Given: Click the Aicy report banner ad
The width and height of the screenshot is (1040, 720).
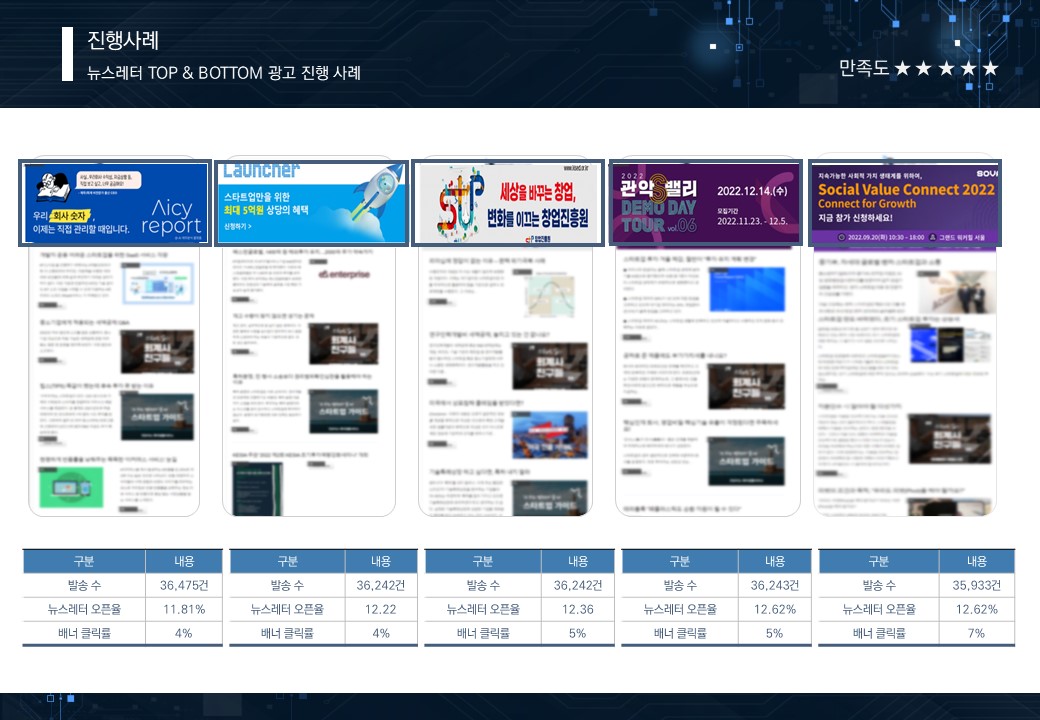Looking at the screenshot, I should coord(114,203).
